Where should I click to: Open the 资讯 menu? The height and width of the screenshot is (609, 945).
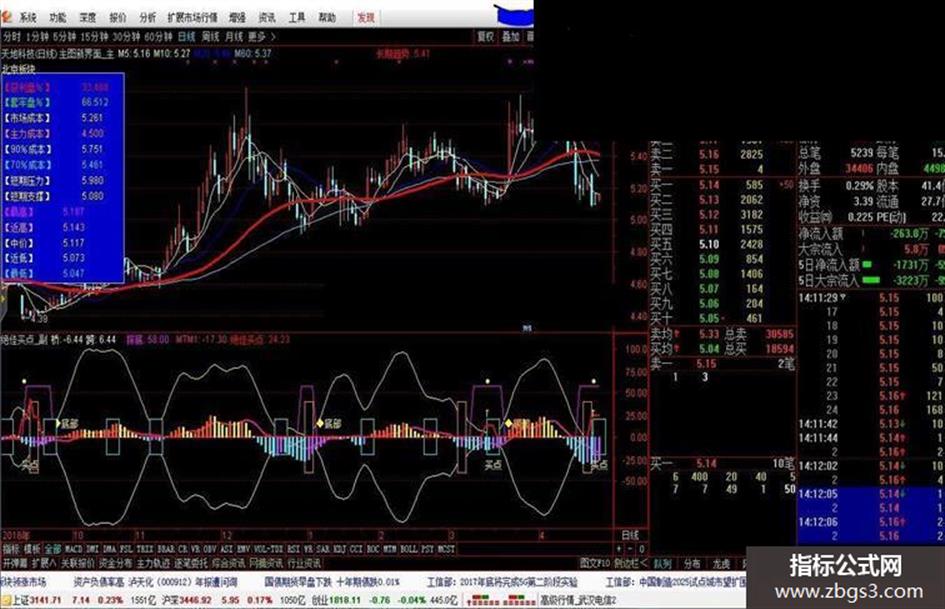(x=266, y=17)
